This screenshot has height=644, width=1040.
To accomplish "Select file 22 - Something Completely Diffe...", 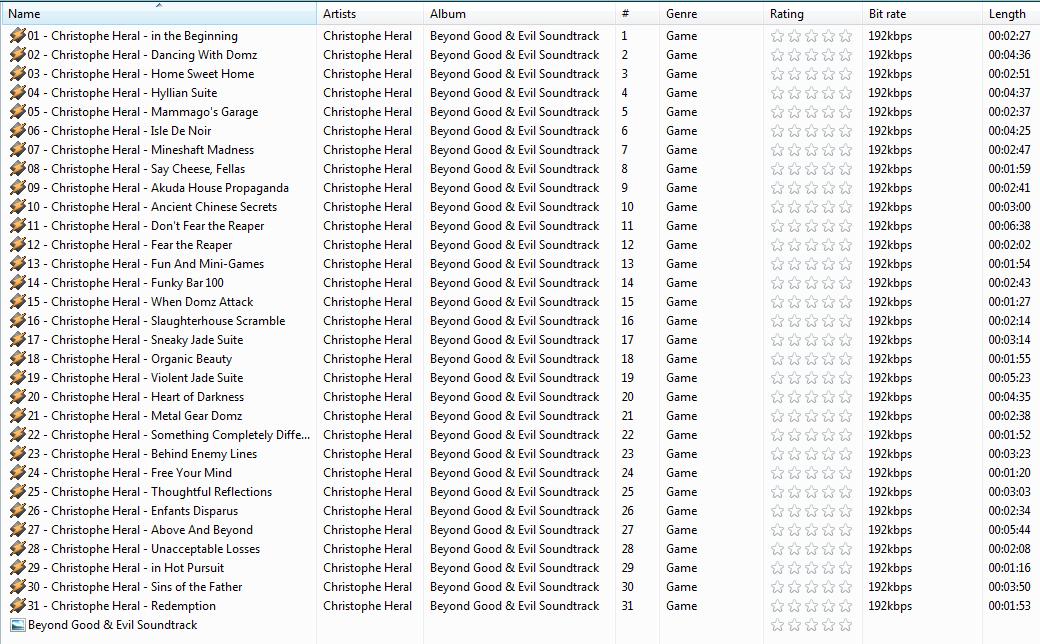I will pos(168,435).
